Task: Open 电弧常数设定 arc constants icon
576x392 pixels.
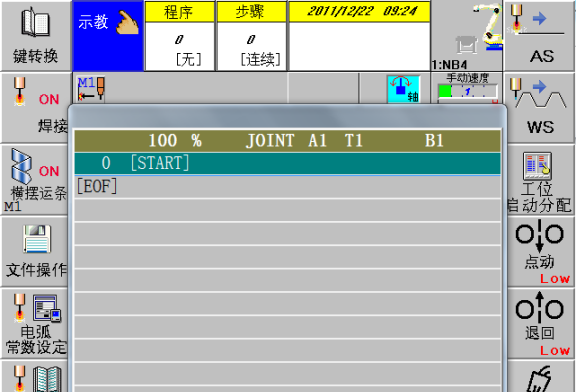Action: pos(35,324)
